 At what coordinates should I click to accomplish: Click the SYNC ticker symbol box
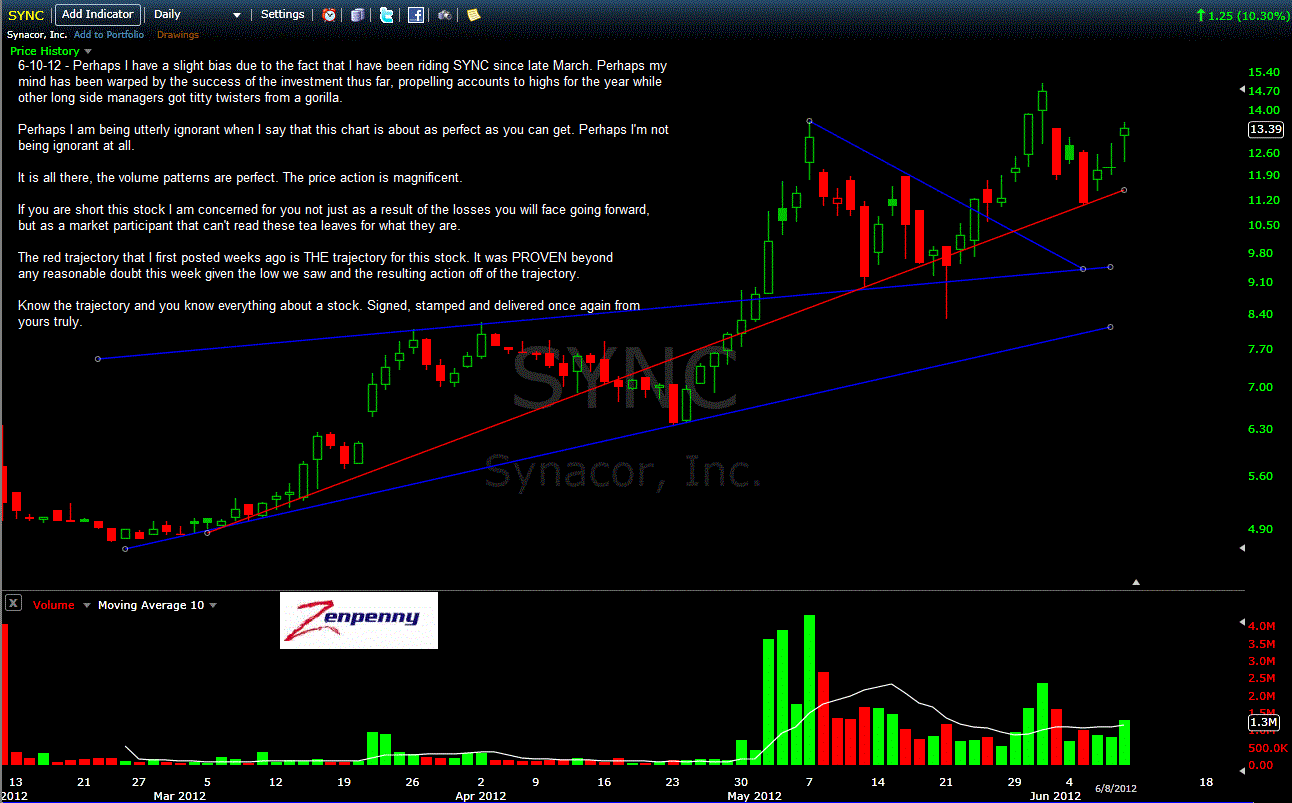coord(26,15)
